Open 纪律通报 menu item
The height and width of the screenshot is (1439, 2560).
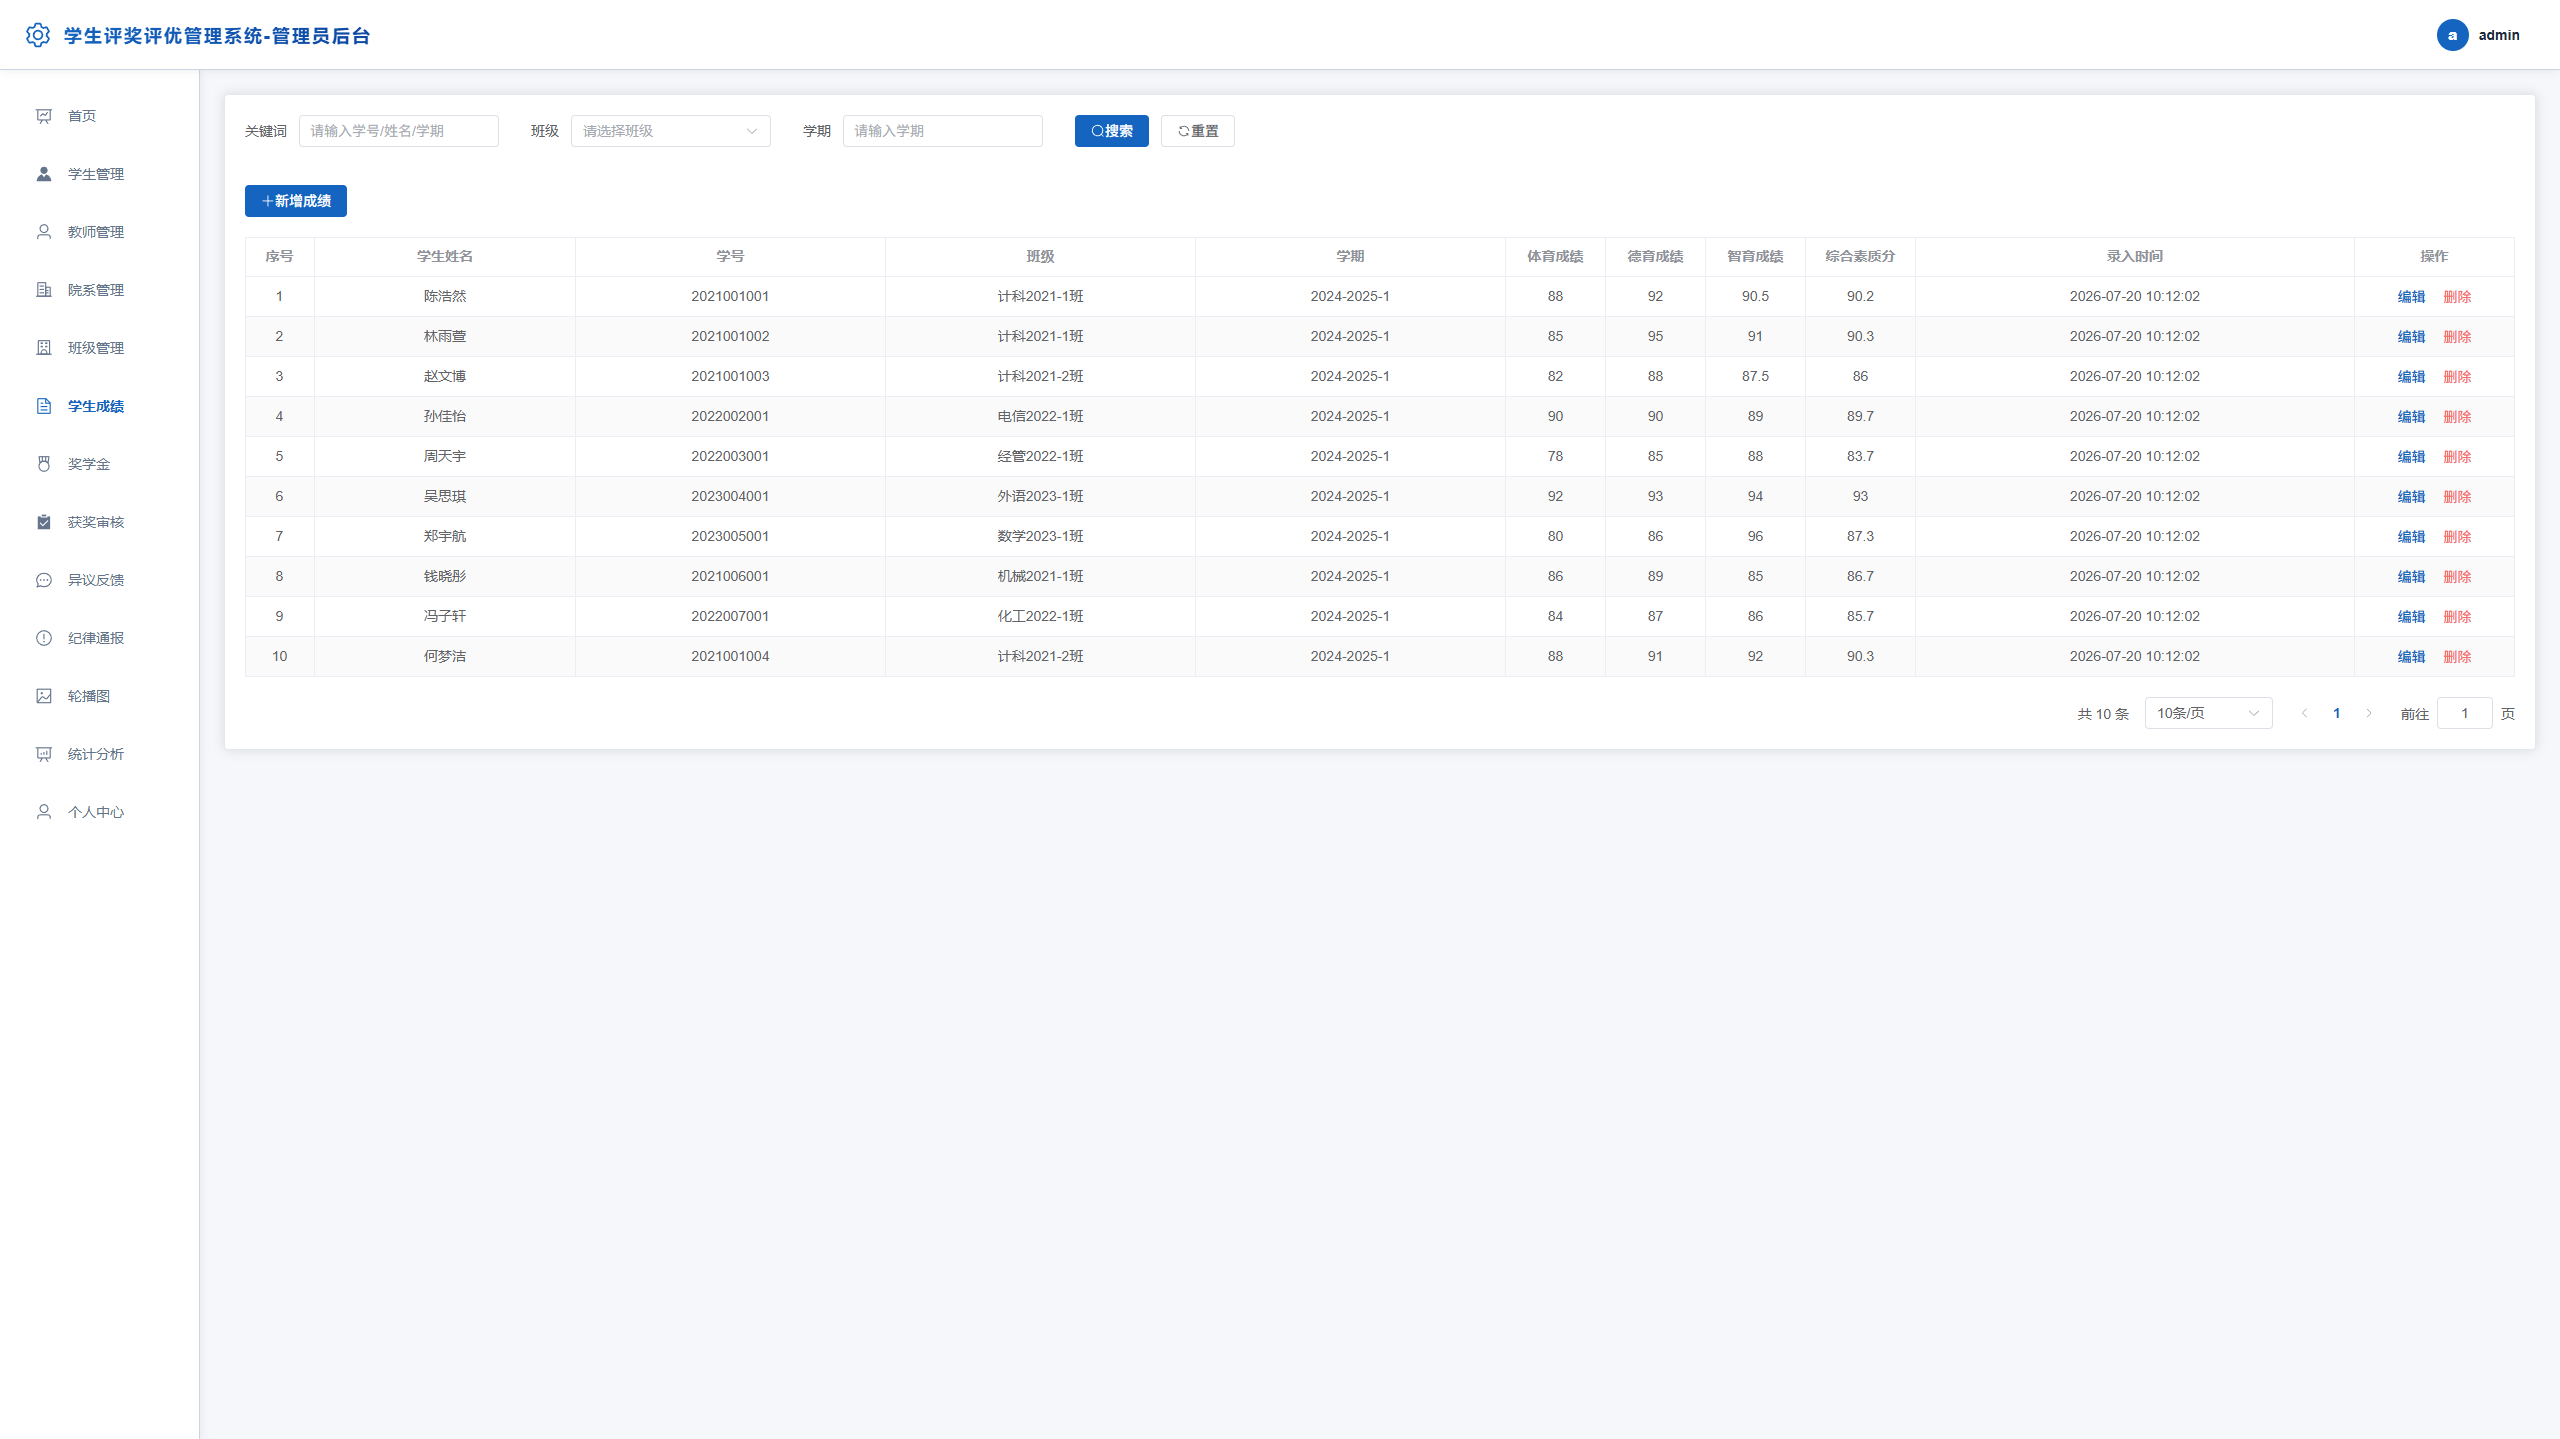pyautogui.click(x=99, y=638)
